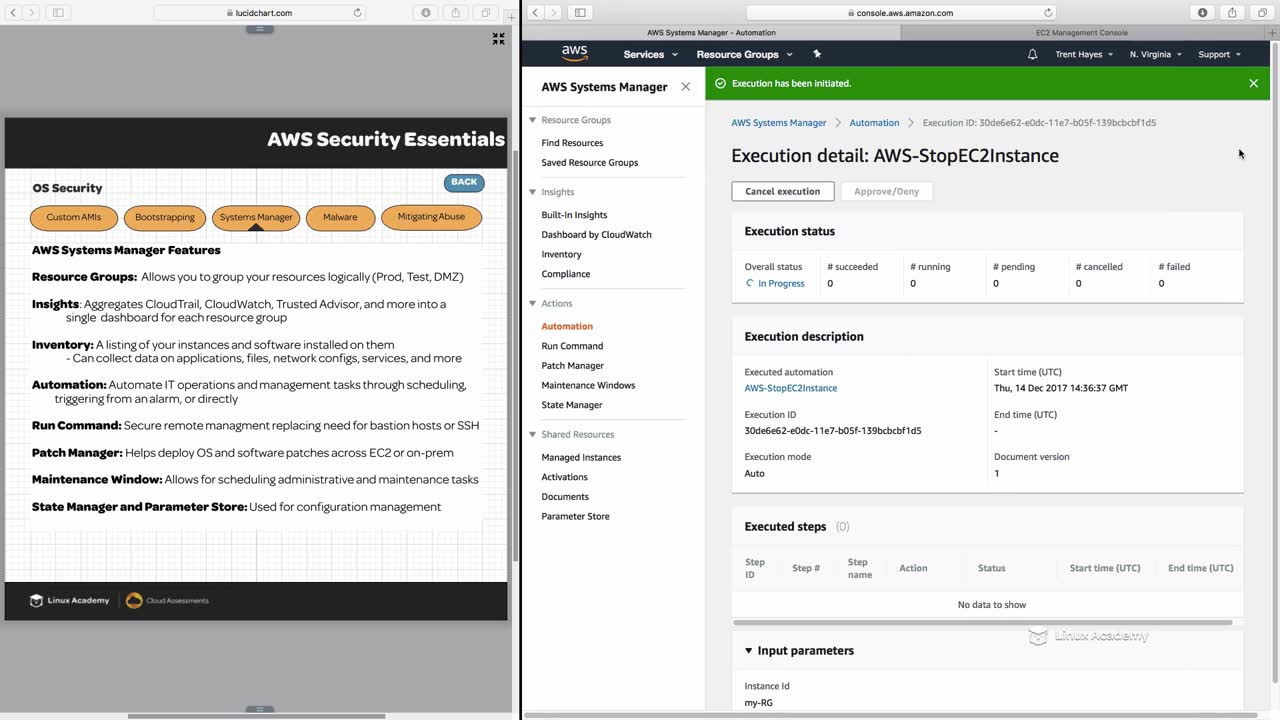Open the AWS-StopEC2Instance automation link
The width and height of the screenshot is (1280, 720).
(790, 388)
